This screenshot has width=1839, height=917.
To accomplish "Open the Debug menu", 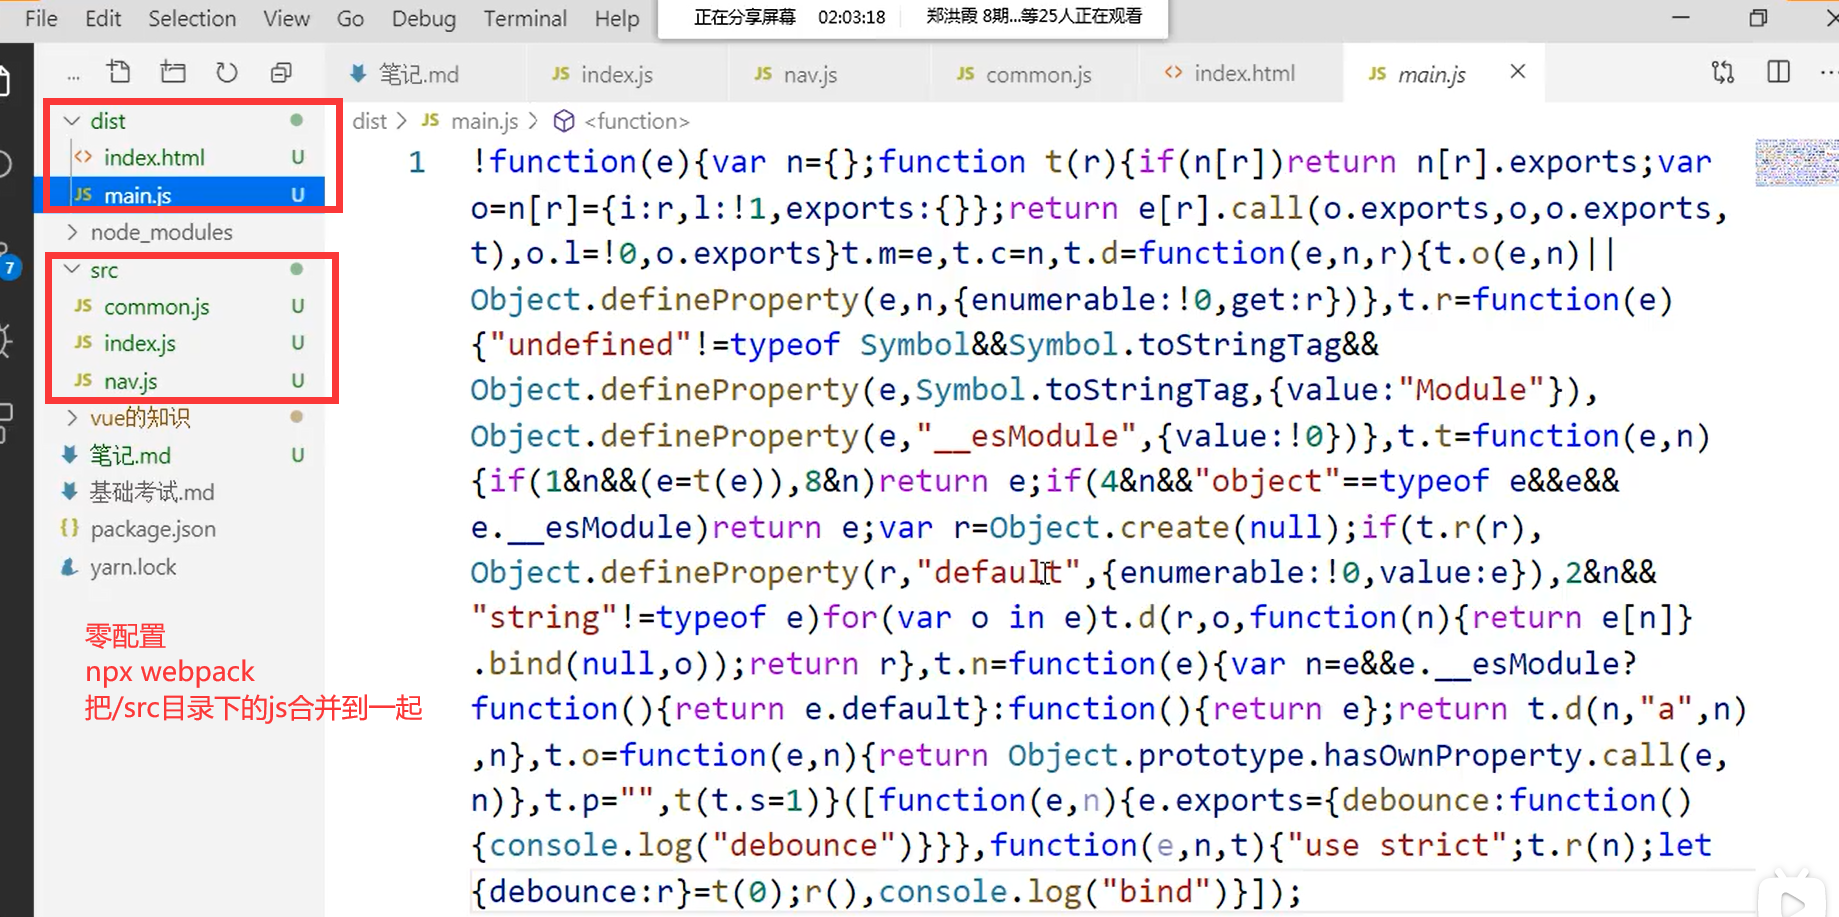I will point(424,18).
